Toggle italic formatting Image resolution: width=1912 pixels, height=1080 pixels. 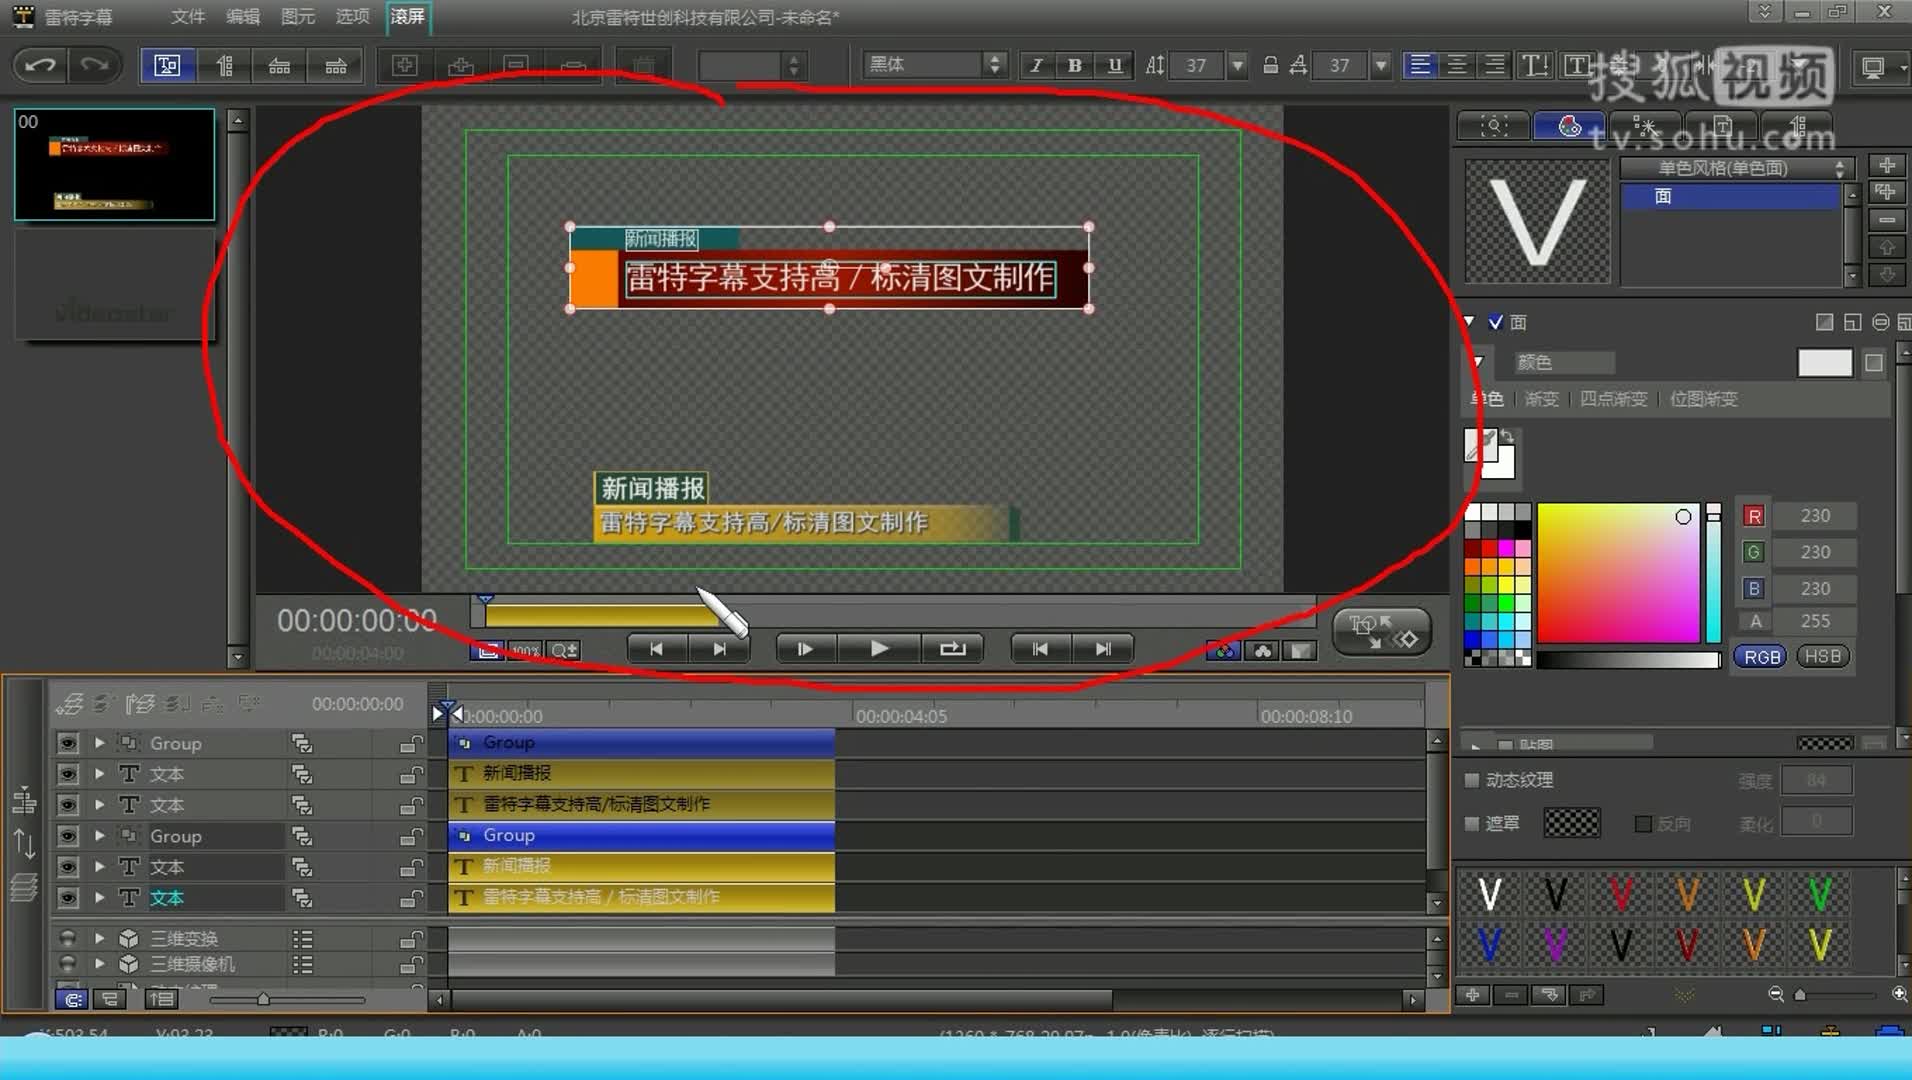click(1036, 65)
